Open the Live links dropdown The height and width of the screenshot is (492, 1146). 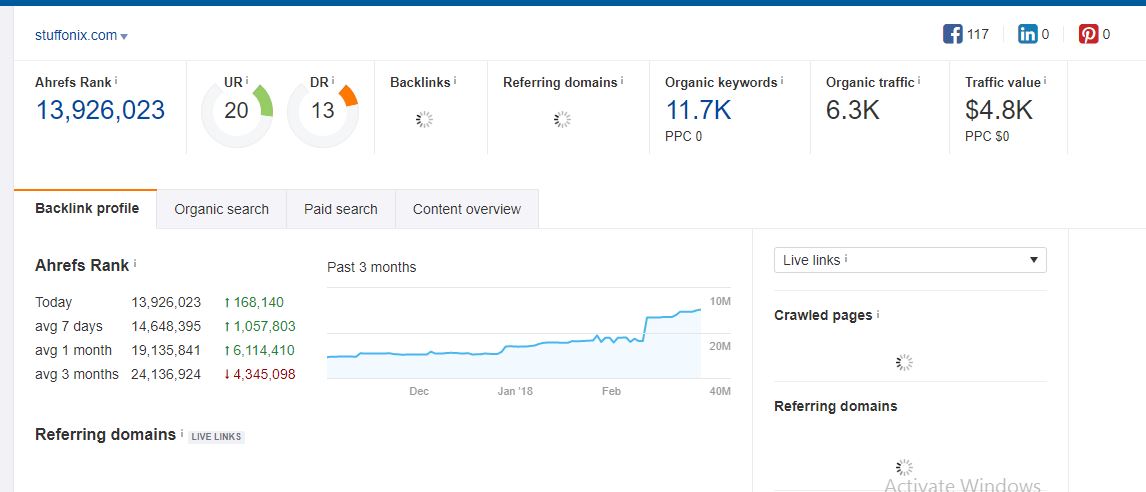click(910, 260)
